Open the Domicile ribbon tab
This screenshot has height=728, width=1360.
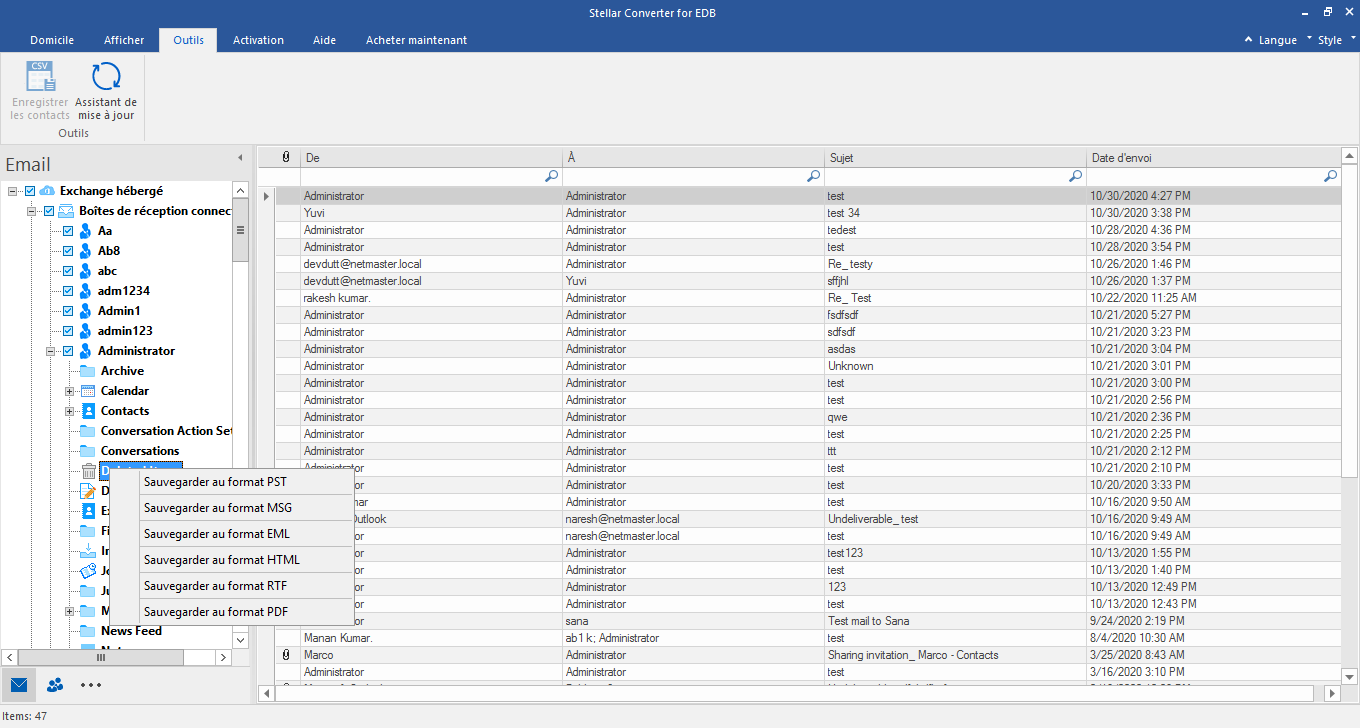[52, 40]
